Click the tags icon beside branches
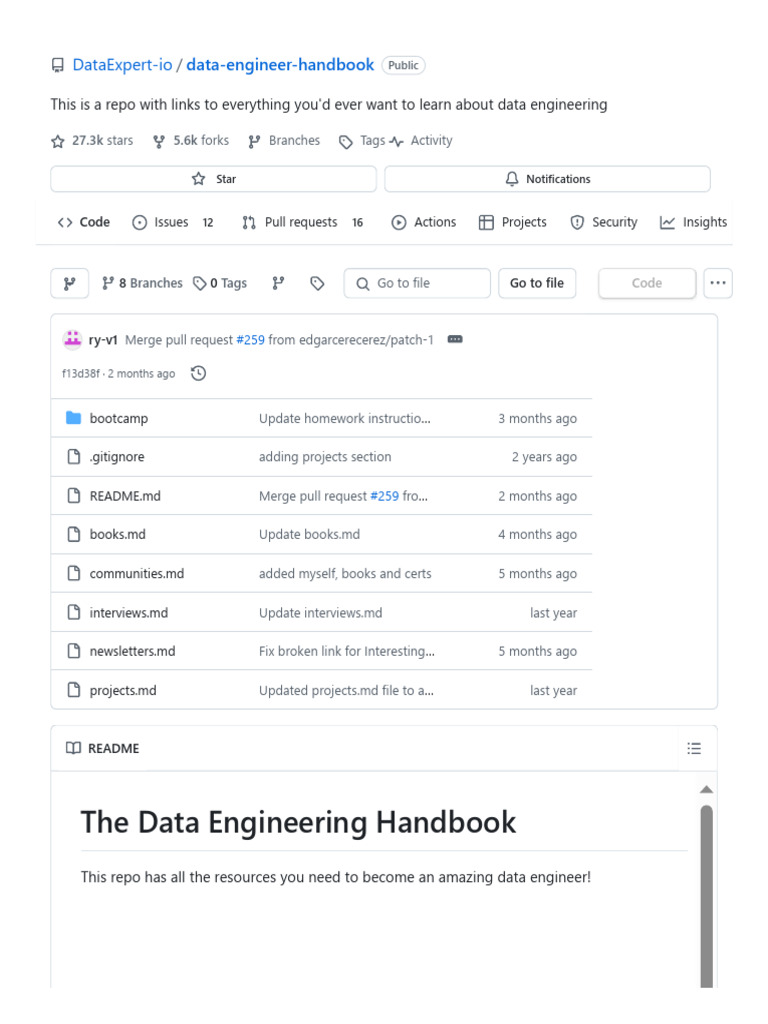Screen dimensions: 768x1024 point(317,283)
